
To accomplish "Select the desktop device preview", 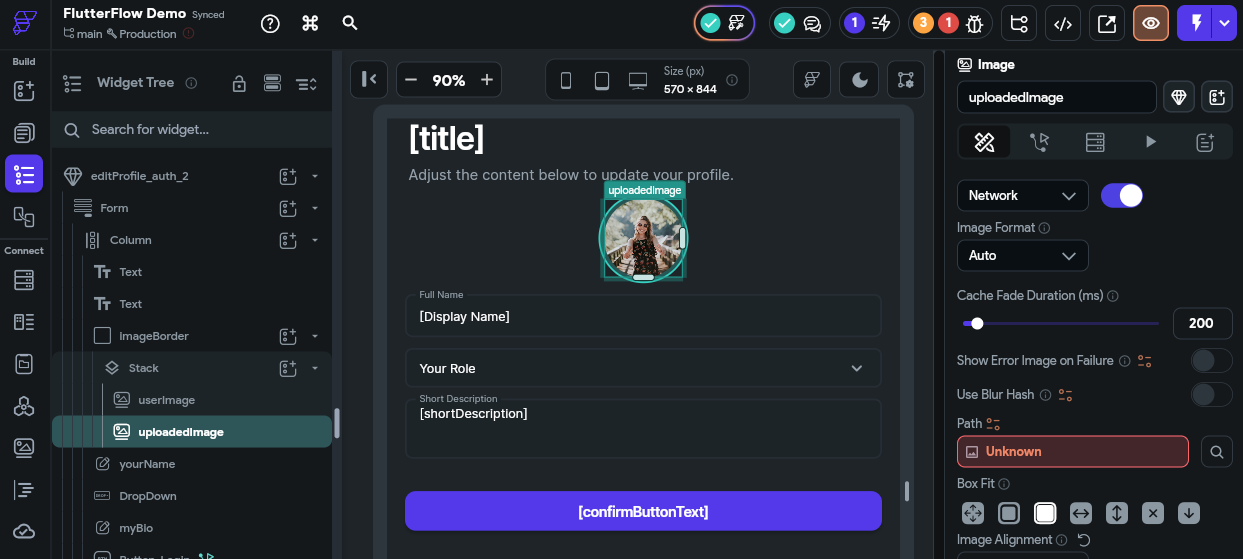I will point(638,80).
